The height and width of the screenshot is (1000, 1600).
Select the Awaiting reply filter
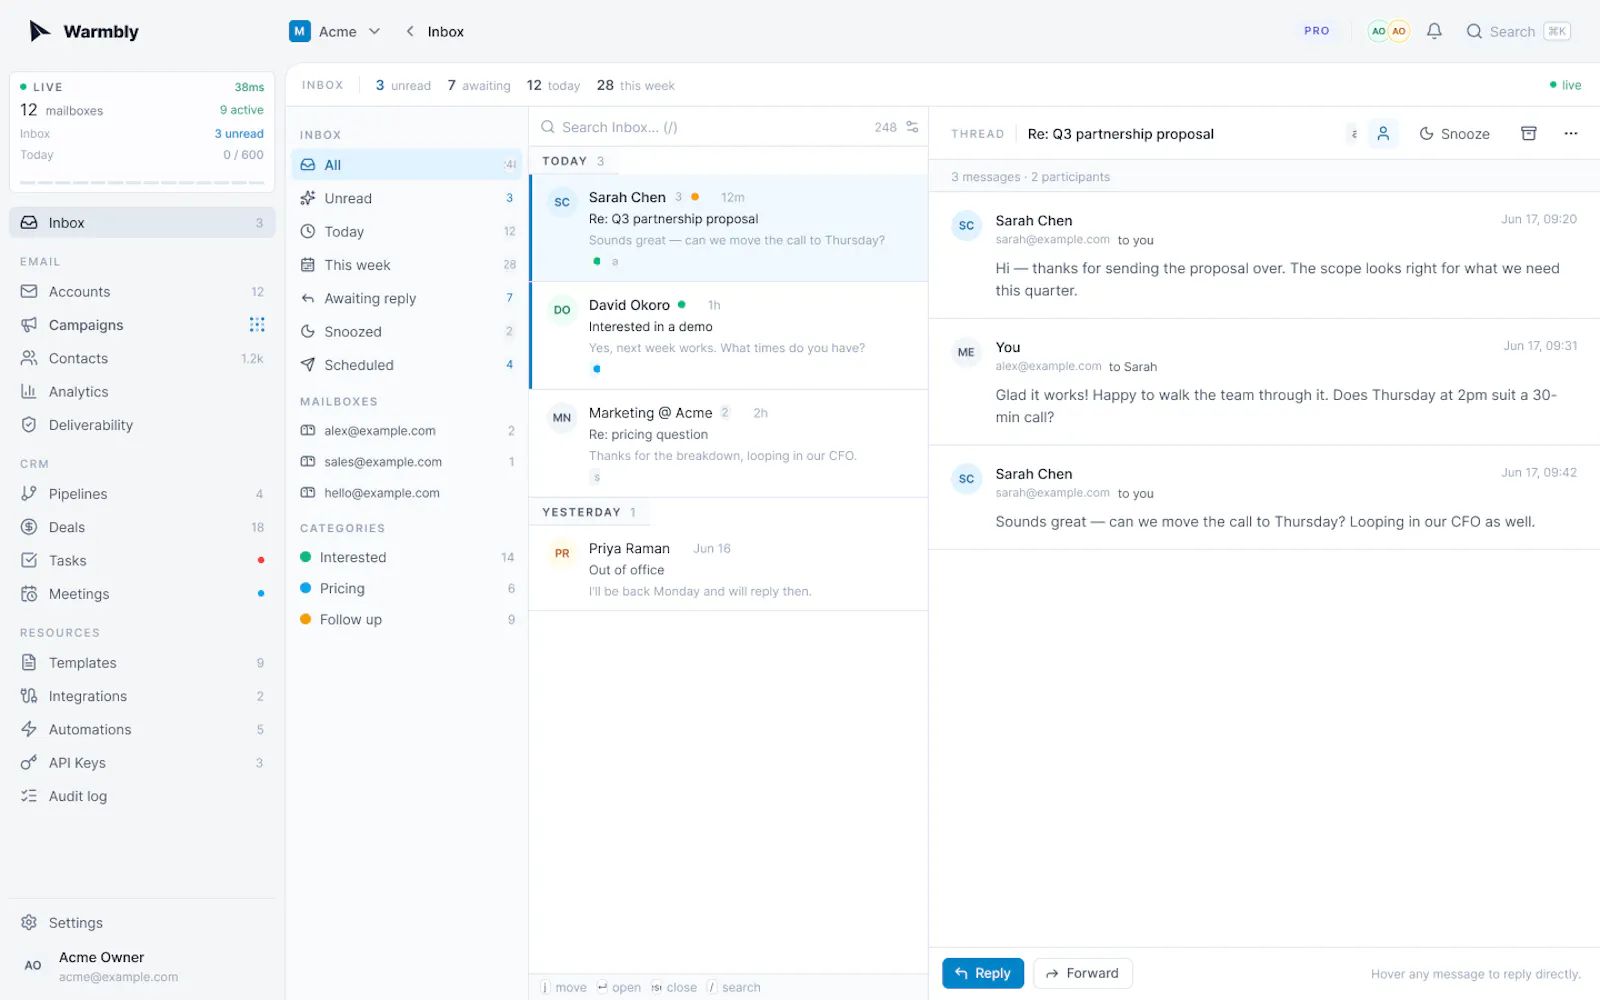[x=407, y=298]
